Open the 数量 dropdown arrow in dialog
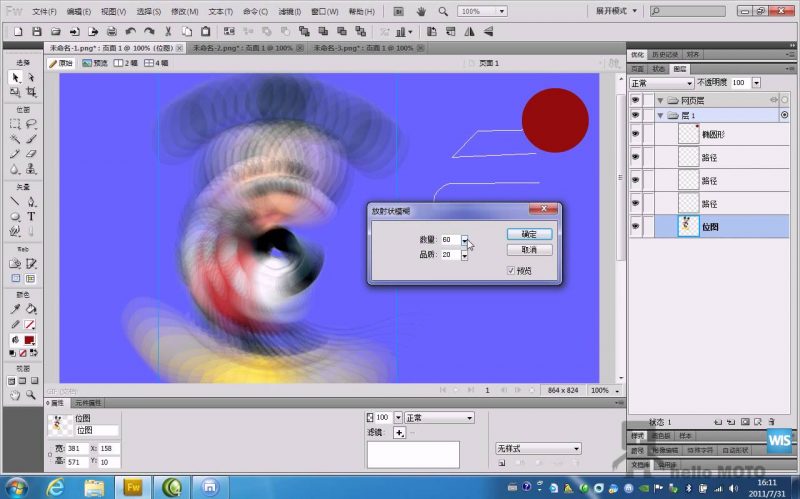The height and width of the screenshot is (499, 800). 465,239
